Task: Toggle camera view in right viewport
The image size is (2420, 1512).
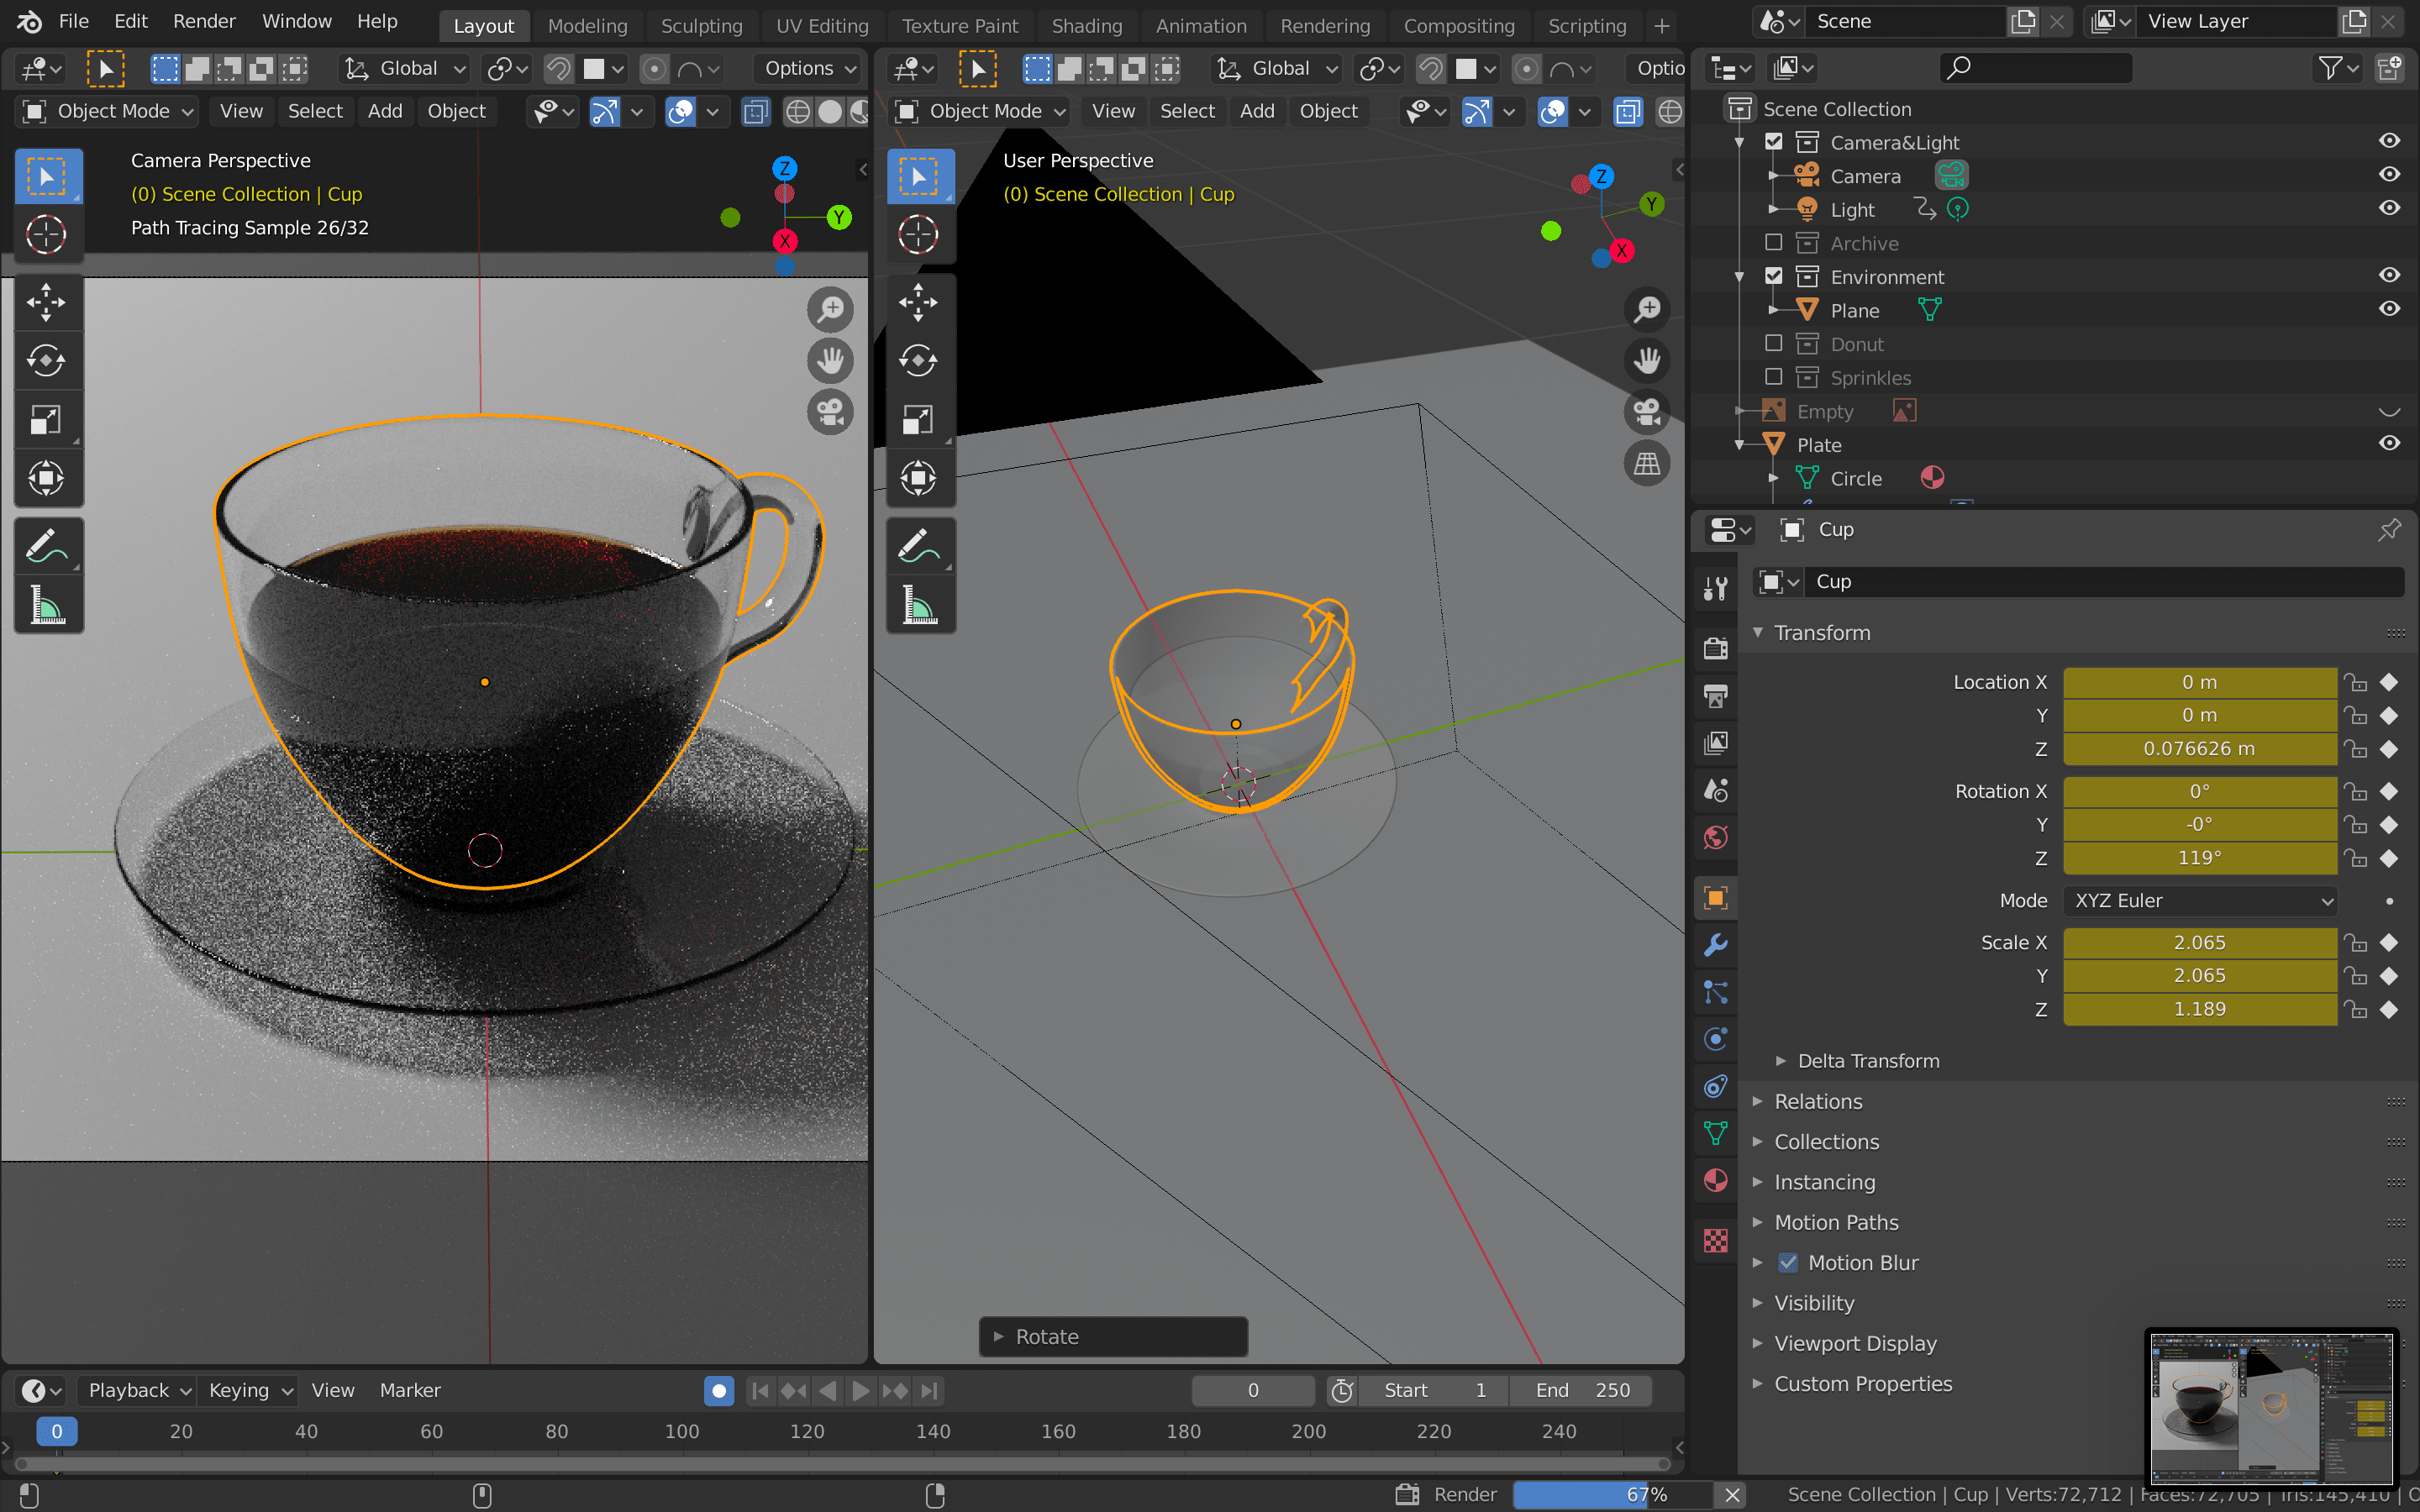Action: 1647,412
